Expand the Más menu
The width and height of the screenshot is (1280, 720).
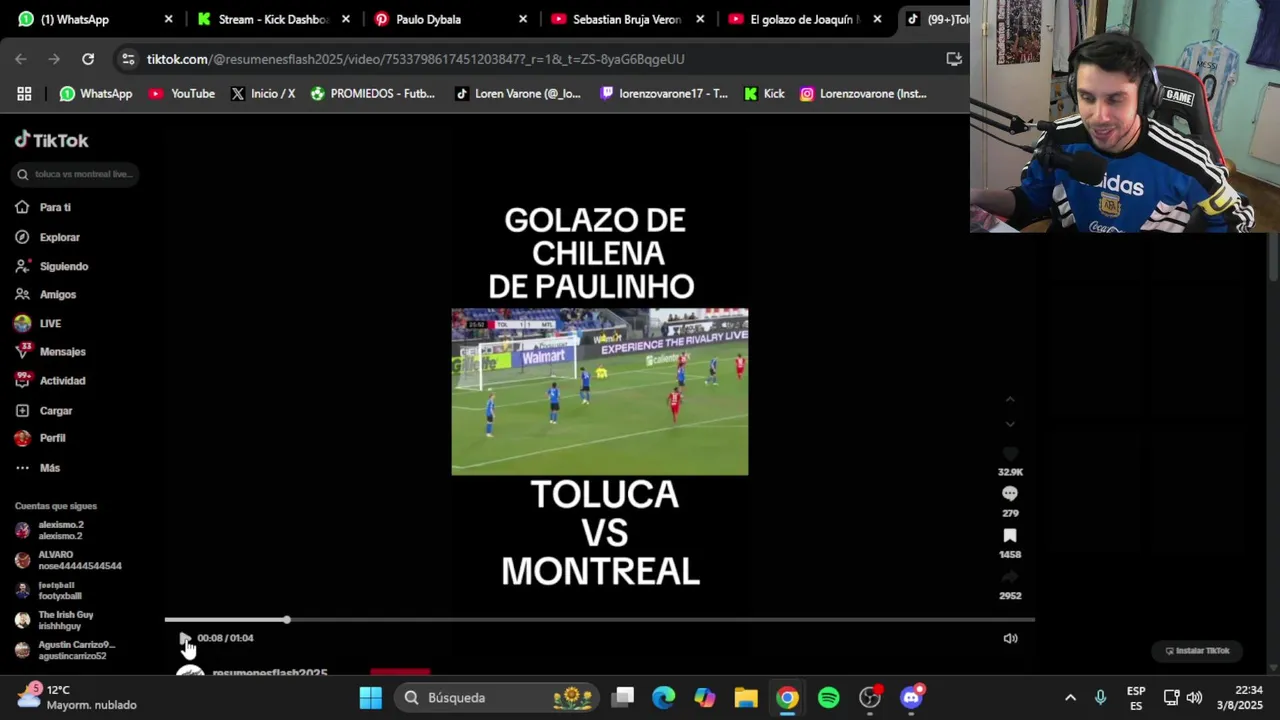coord(38,467)
